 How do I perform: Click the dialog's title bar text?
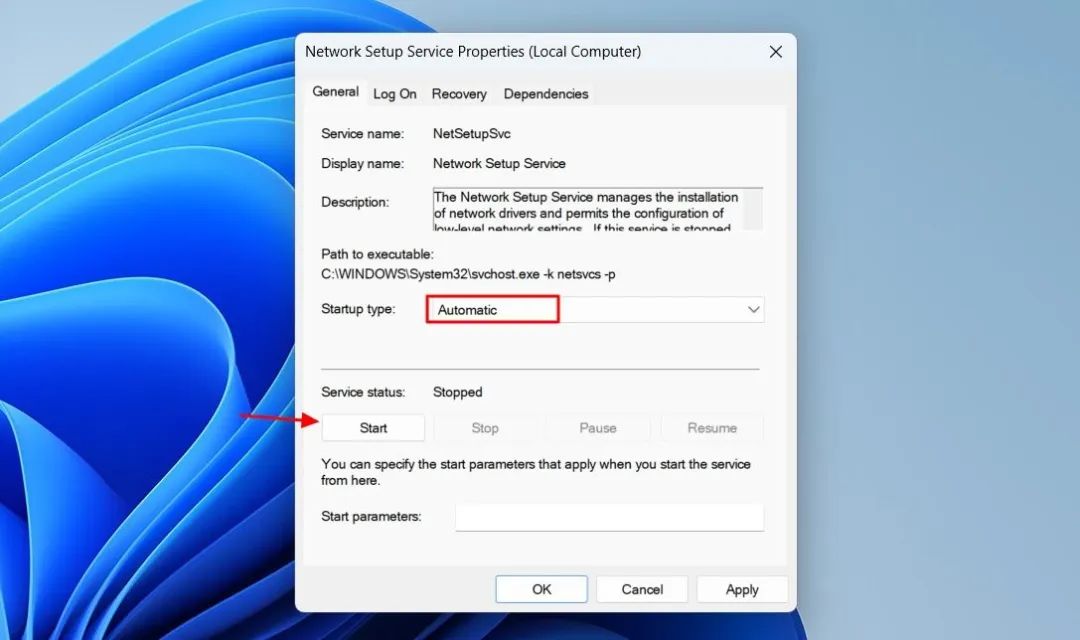pos(473,52)
